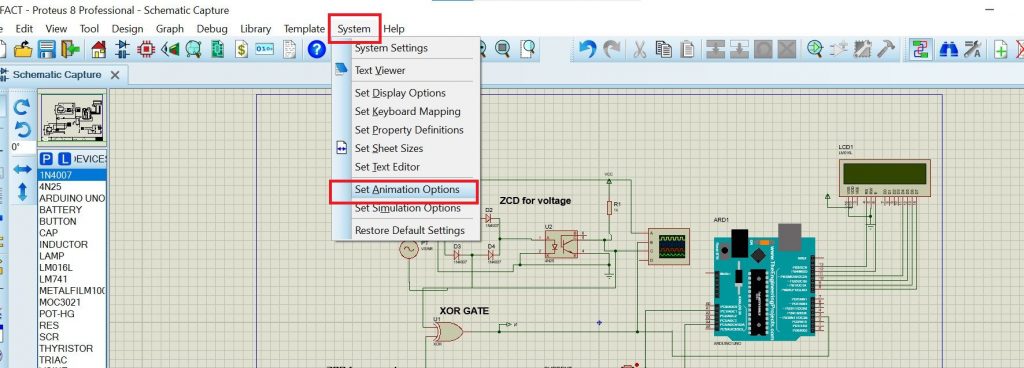Open the Edit menu
Screen dimensions: 1024x368
pyautogui.click(x=24, y=29)
